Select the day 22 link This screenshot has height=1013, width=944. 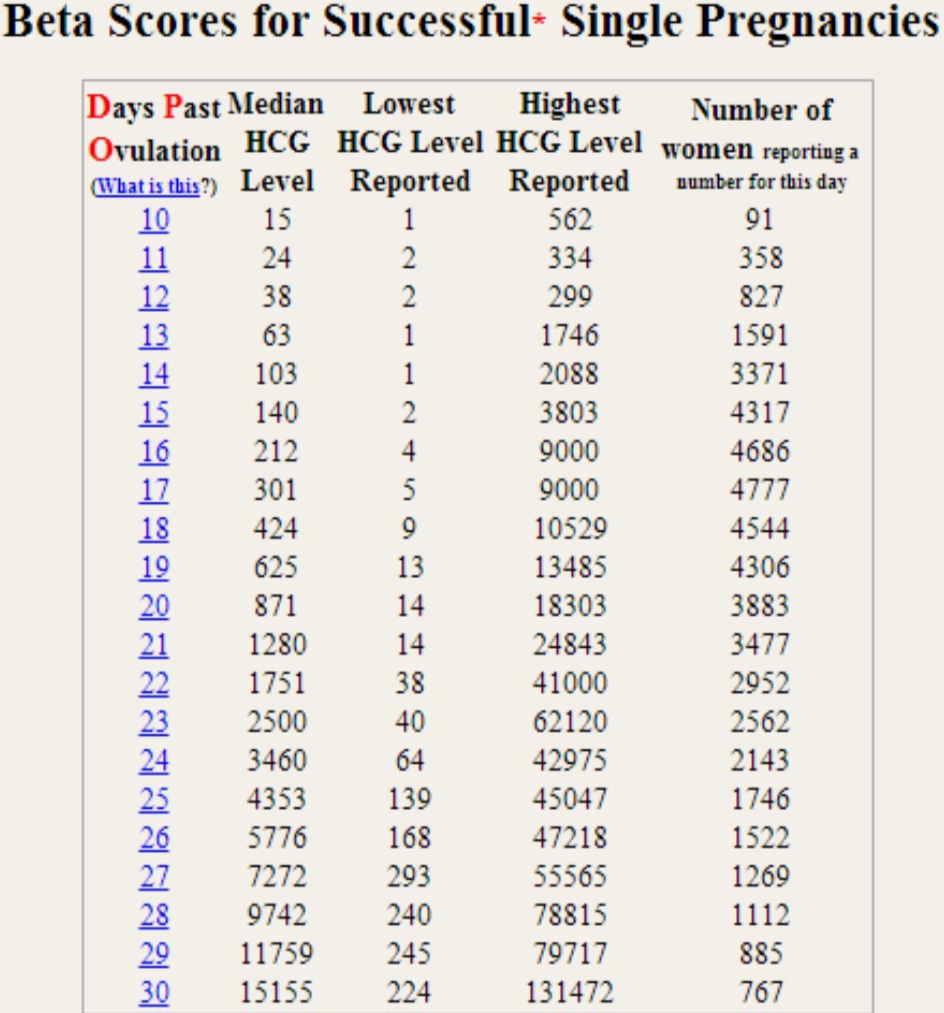[x=154, y=684]
